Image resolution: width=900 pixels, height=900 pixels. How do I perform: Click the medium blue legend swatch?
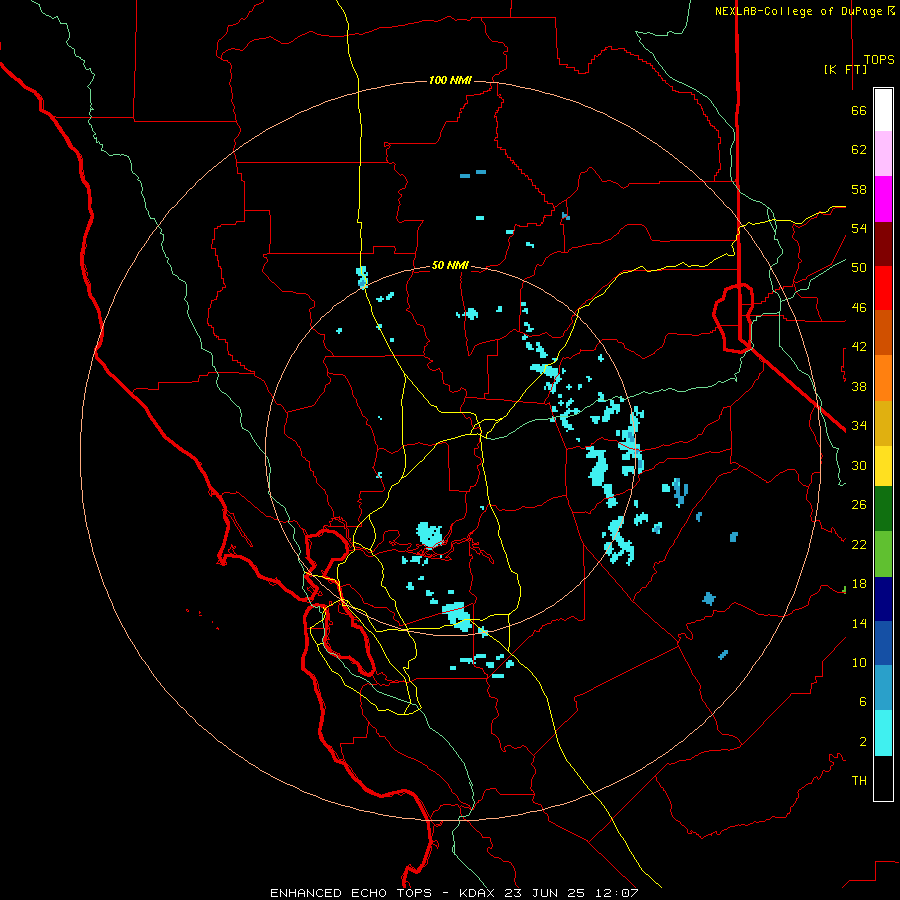point(883,643)
